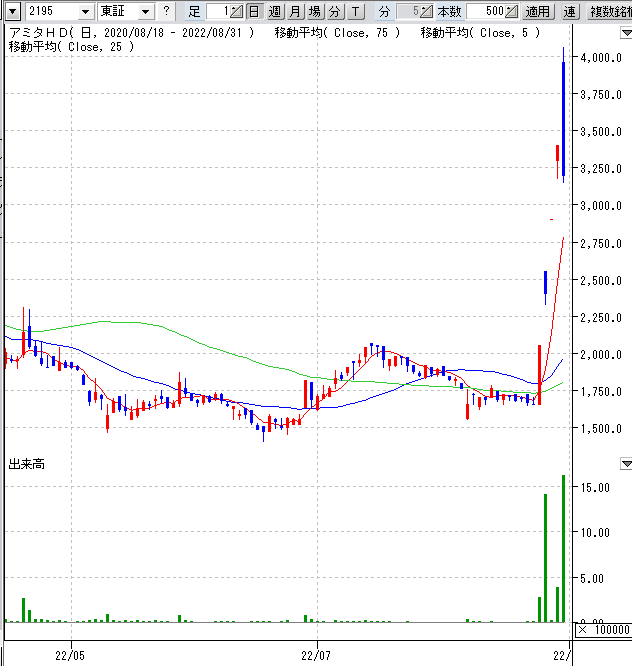The width and height of the screenshot is (632, 666).
Task: Select the T tick chart button
Action: (x=356, y=11)
